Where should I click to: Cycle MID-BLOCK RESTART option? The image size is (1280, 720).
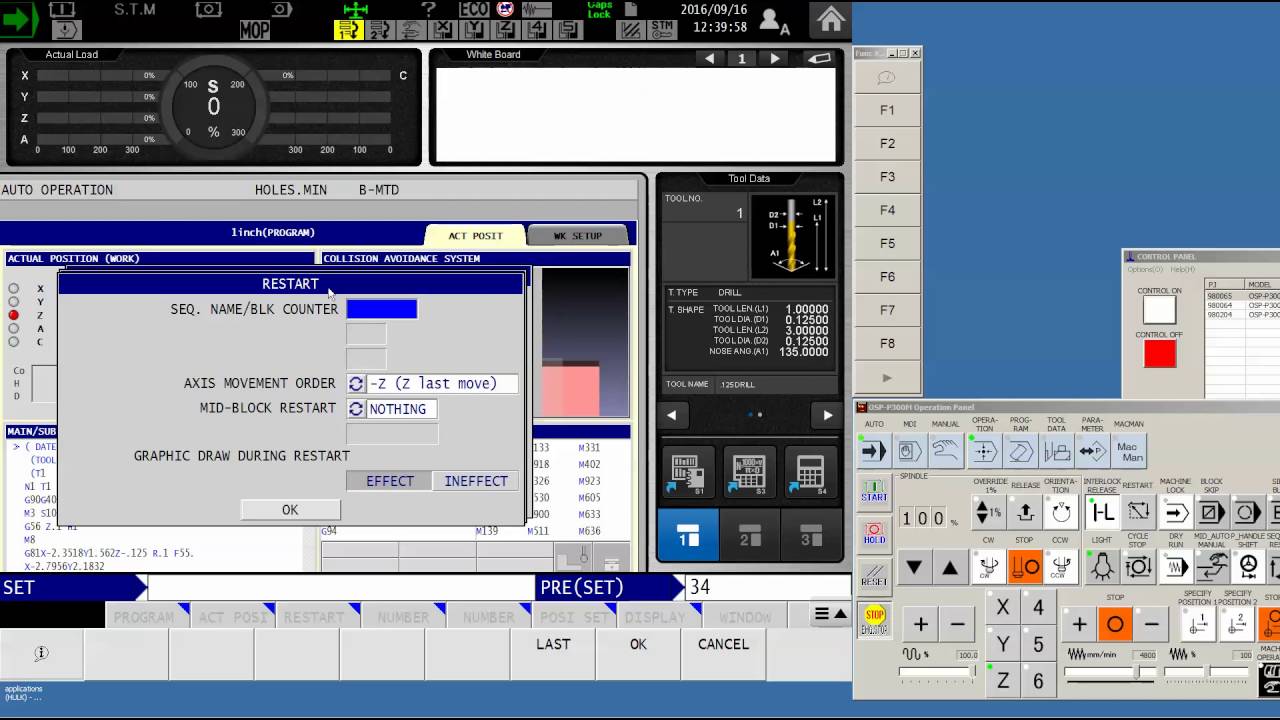(355, 409)
